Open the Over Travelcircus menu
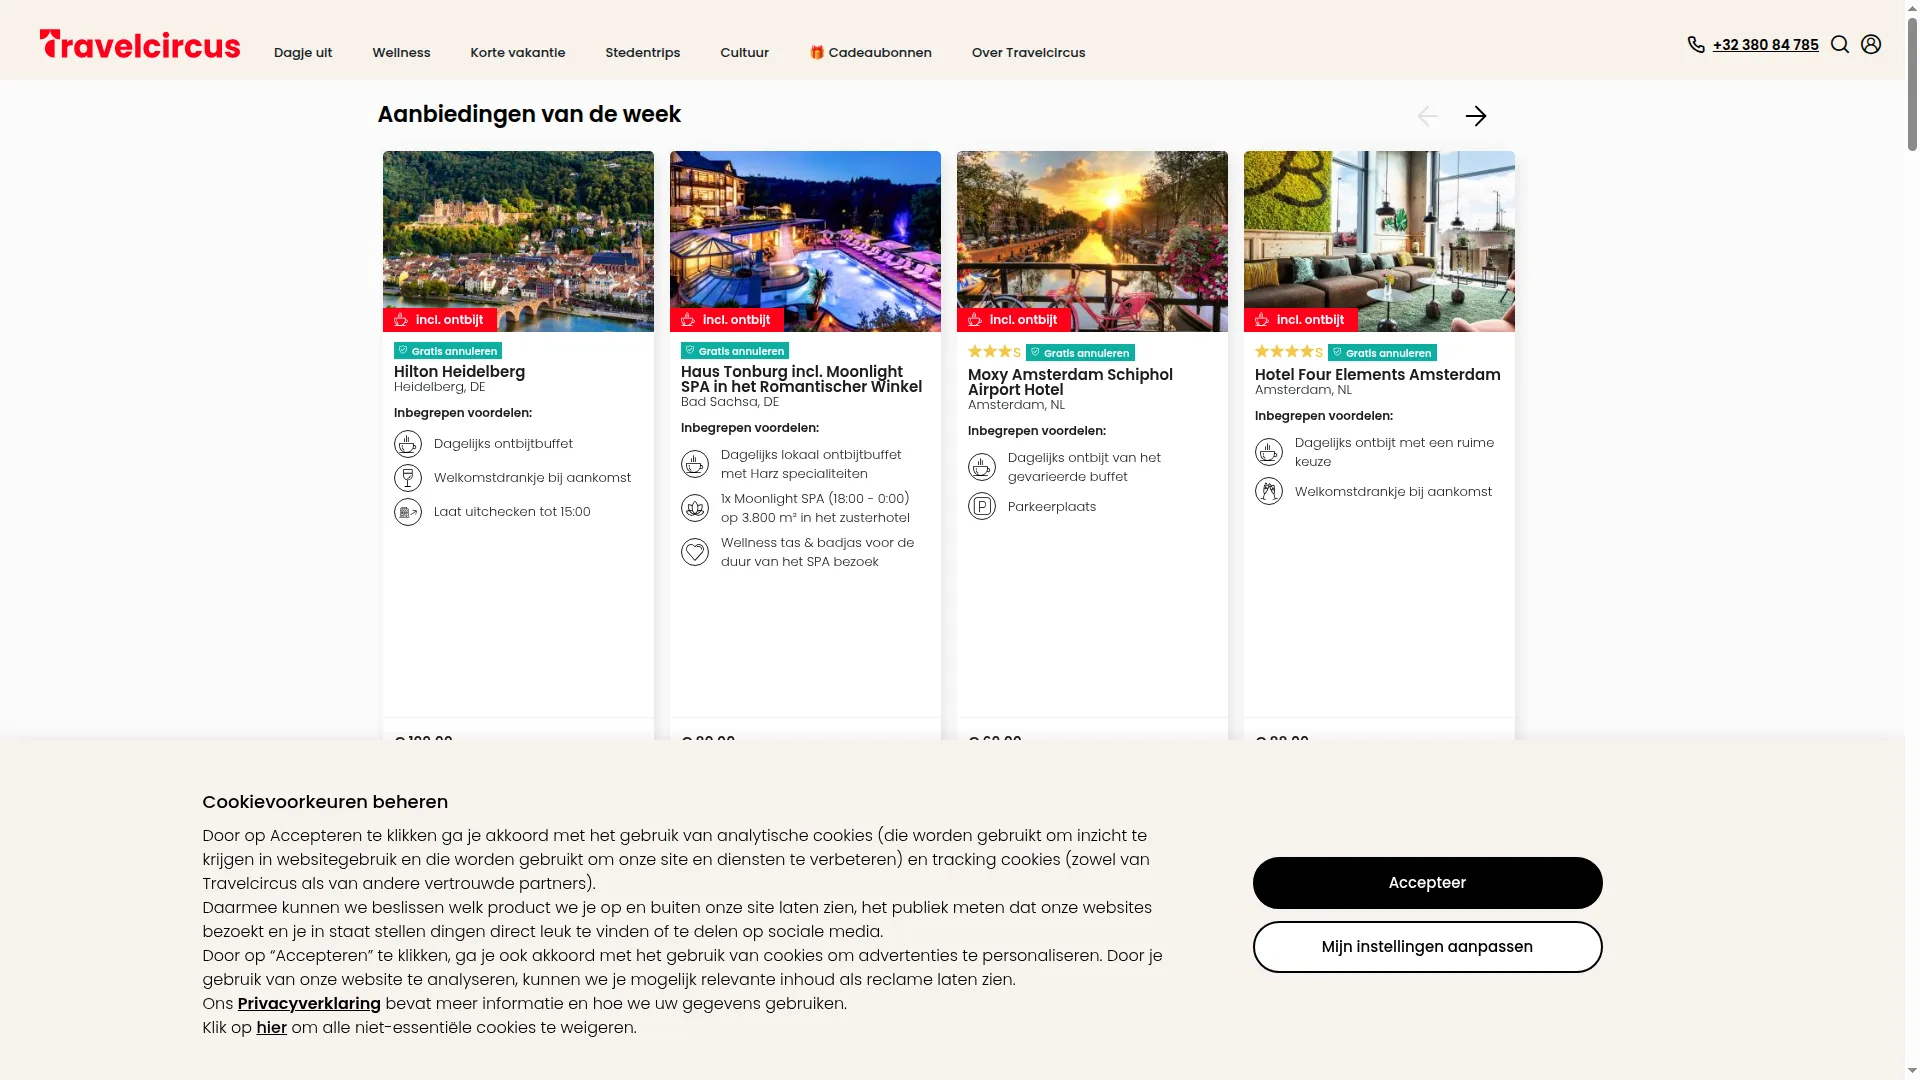The image size is (1920, 1080). (1029, 53)
